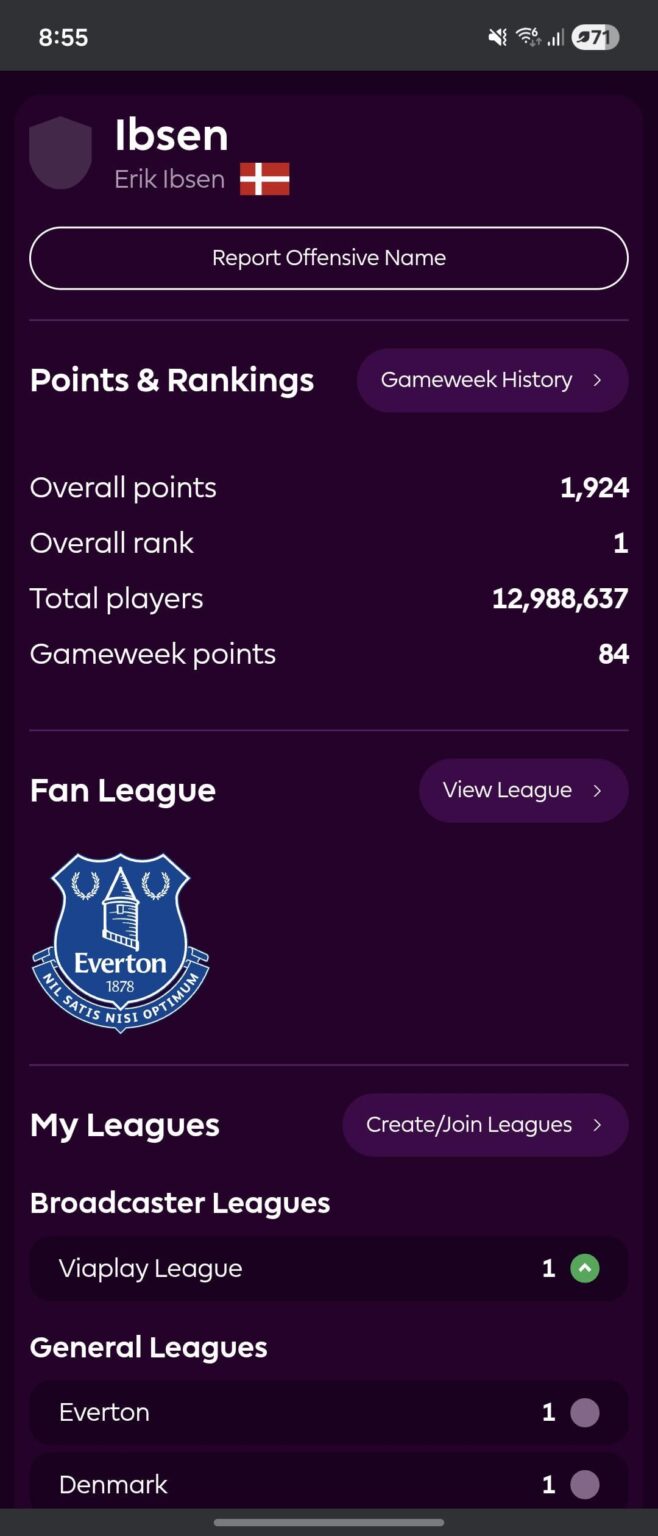Click the mute icon in the status bar
Viewport: 658px width, 1536px height.
tap(496, 35)
